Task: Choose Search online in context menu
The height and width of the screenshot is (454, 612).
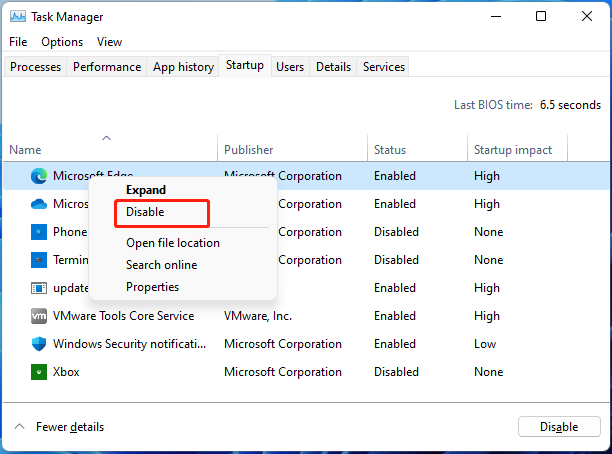Action: (162, 265)
